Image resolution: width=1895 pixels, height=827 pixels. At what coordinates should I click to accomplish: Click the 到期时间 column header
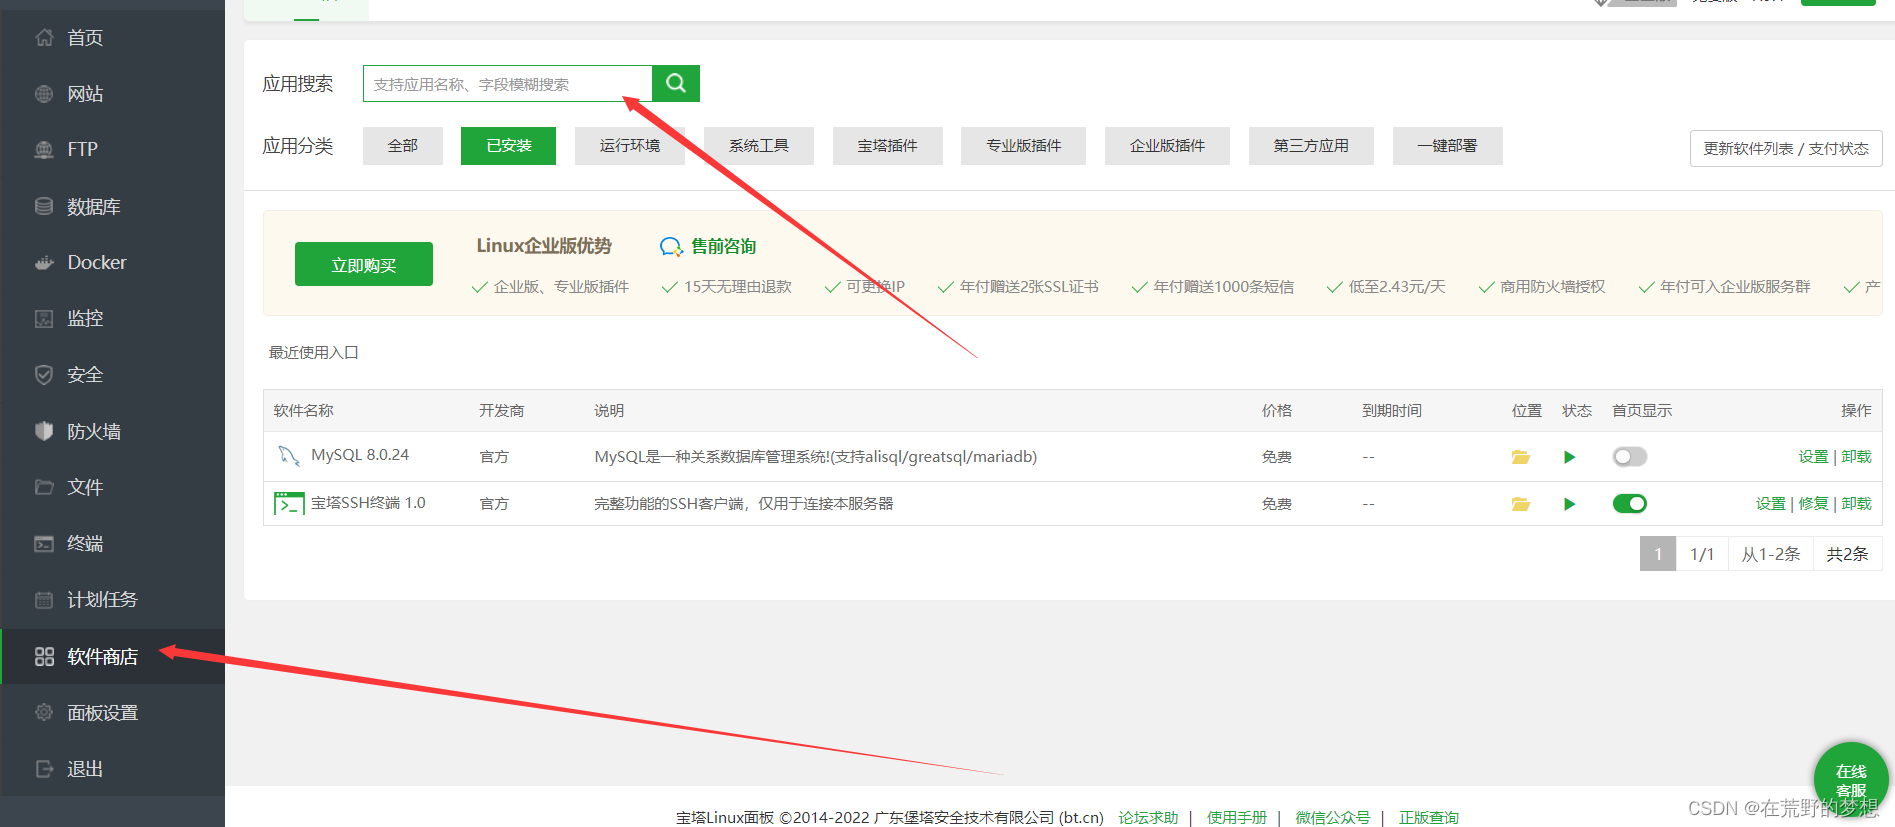(x=1392, y=411)
